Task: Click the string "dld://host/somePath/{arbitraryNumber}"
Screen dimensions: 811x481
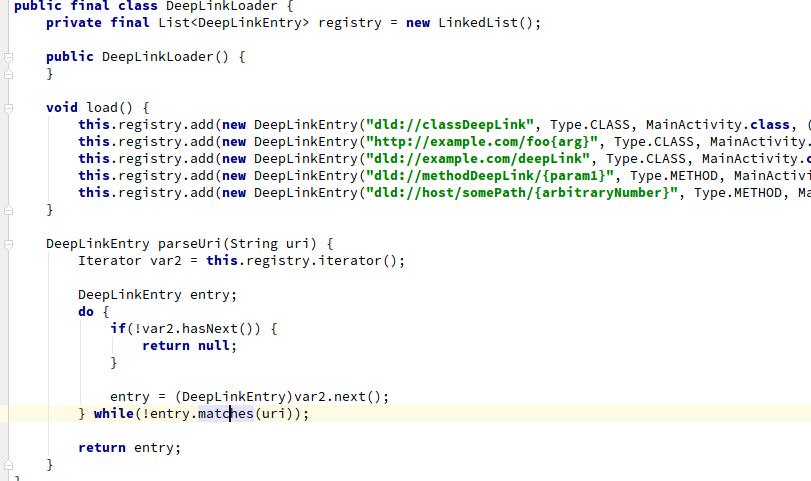Action: [522, 193]
